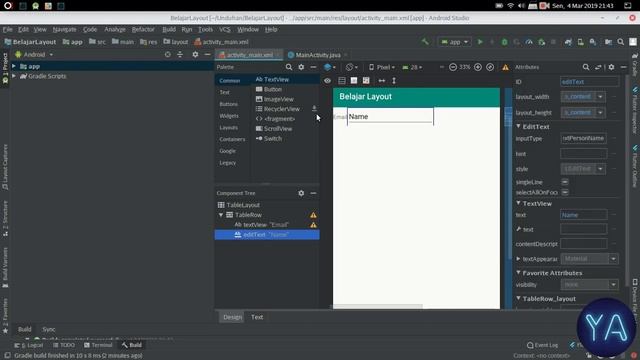Open Project panel gear settings
Screen dimensions: 640x360
point(195,54)
